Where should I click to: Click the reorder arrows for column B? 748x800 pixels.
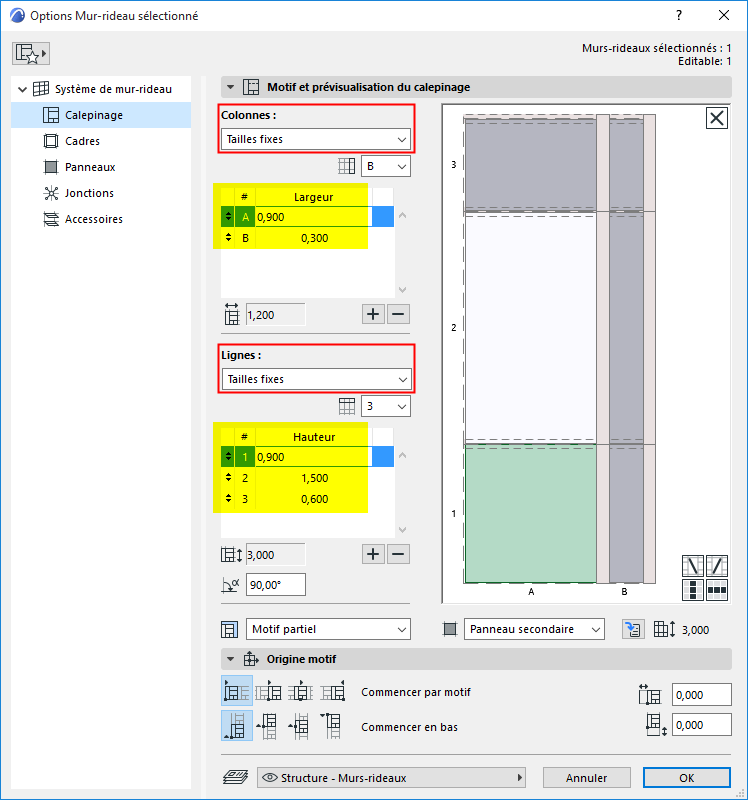(228, 238)
